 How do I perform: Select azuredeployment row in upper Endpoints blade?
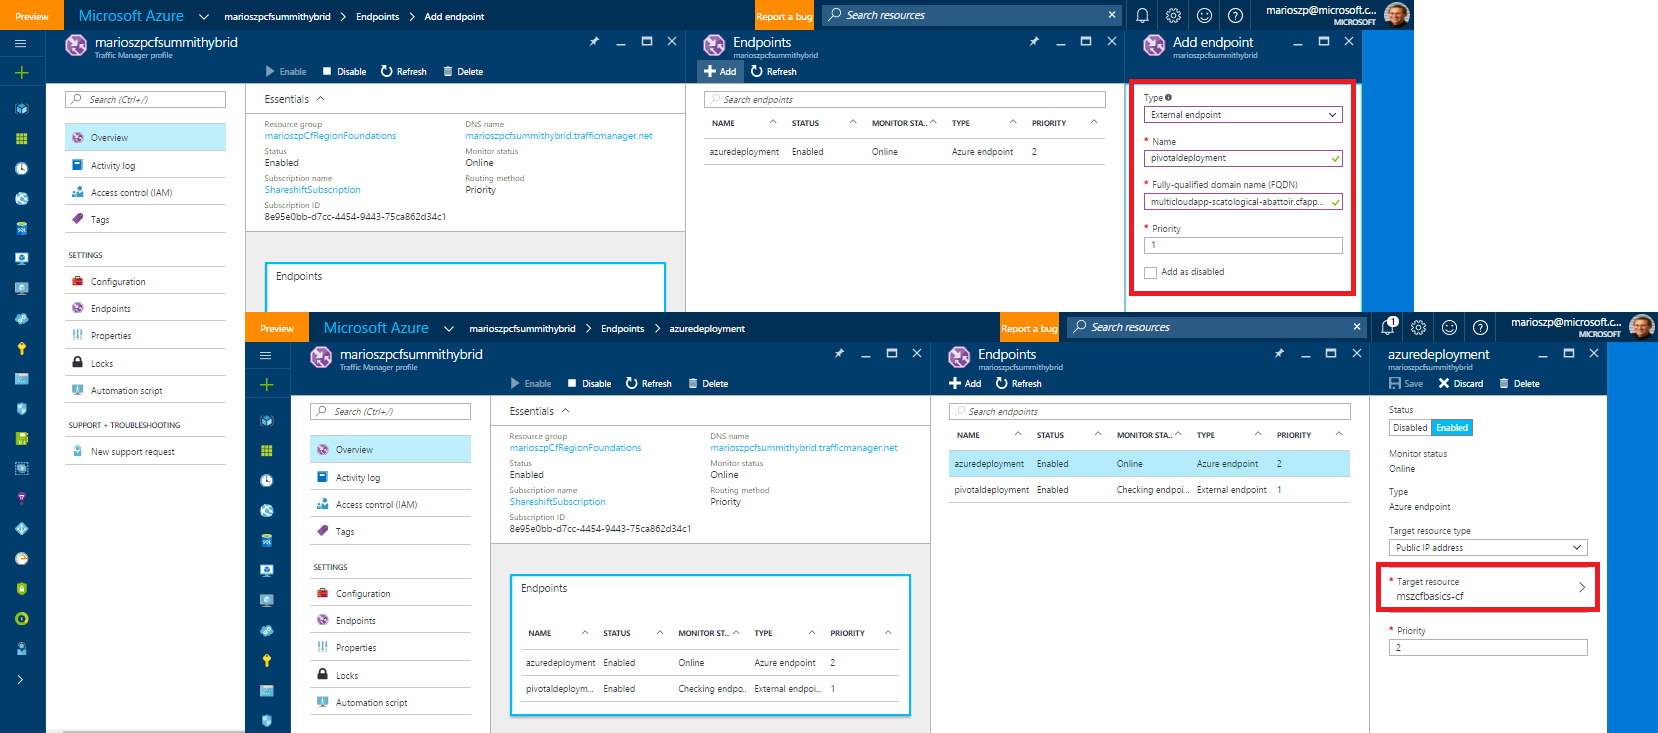coord(905,152)
